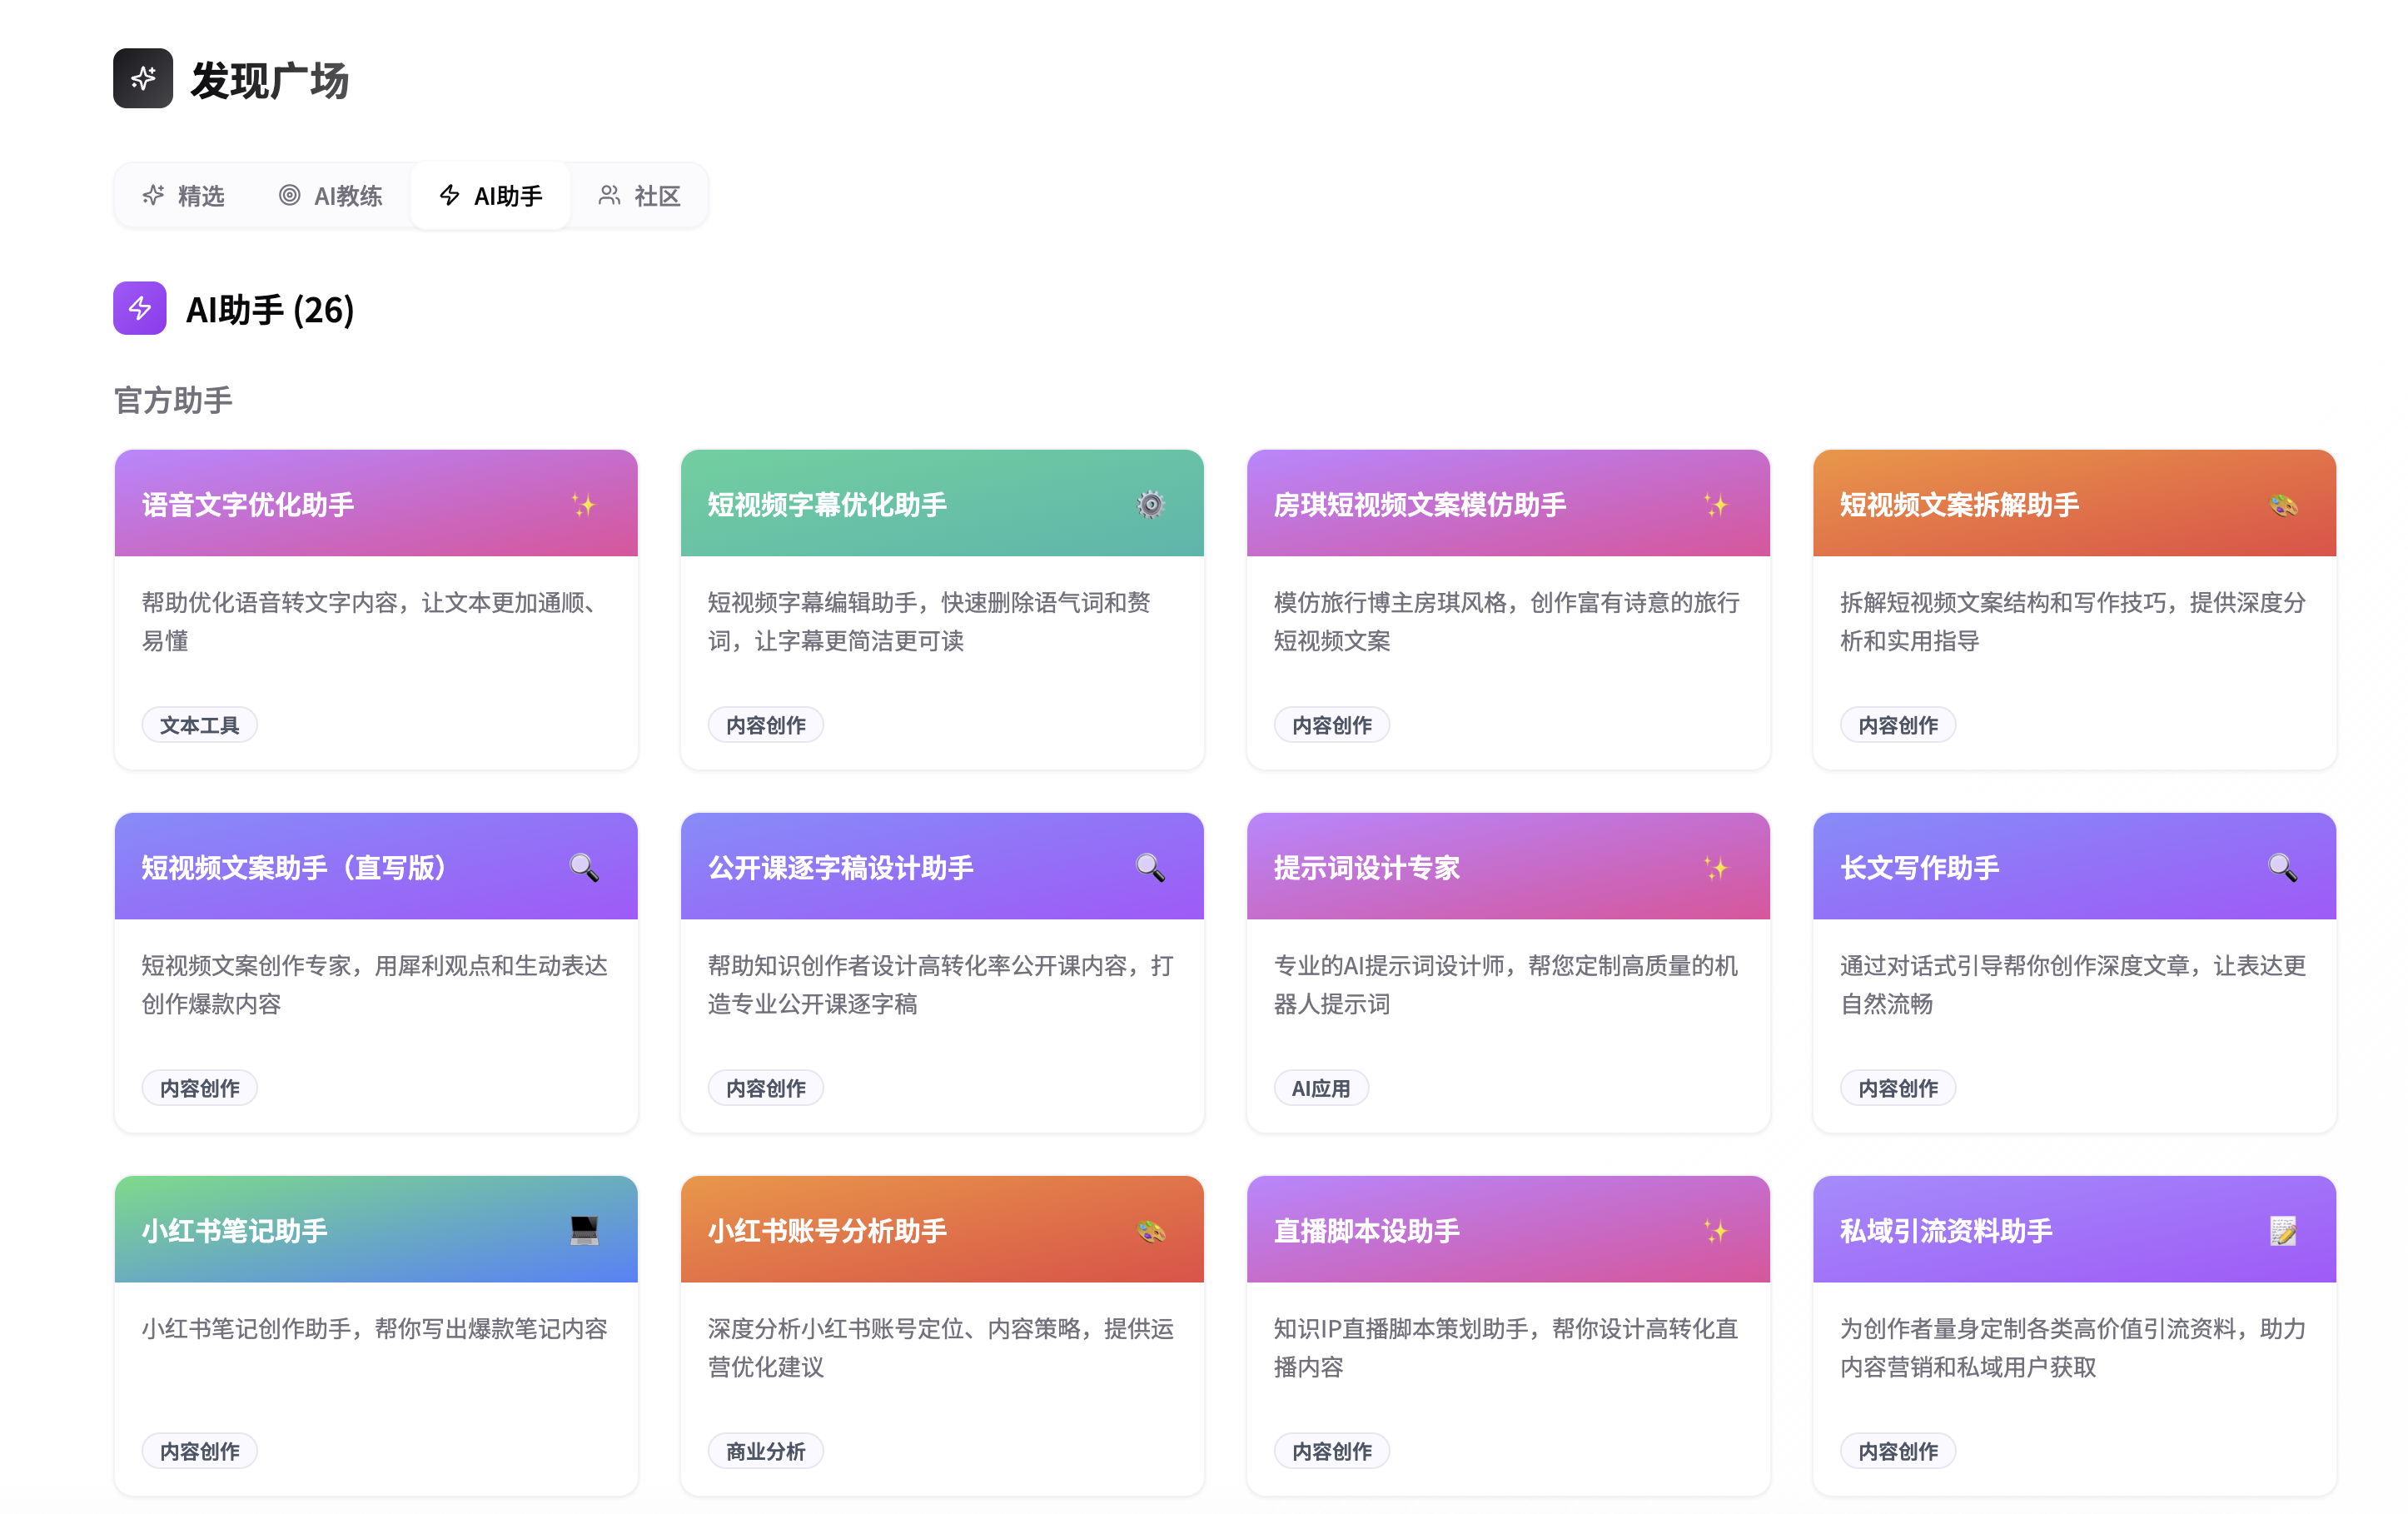Click the gear icon on 短视频字幕优化助手 card
2408x1514 pixels.
click(1150, 505)
